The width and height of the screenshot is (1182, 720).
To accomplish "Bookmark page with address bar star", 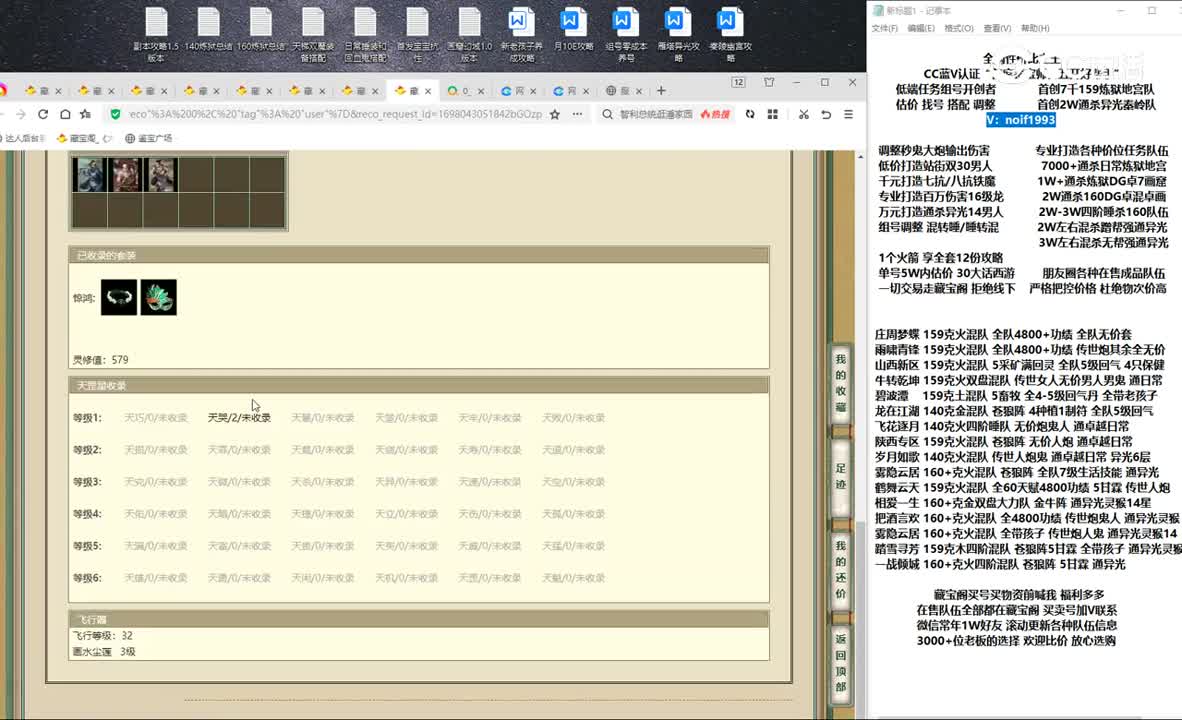I will pos(555,115).
